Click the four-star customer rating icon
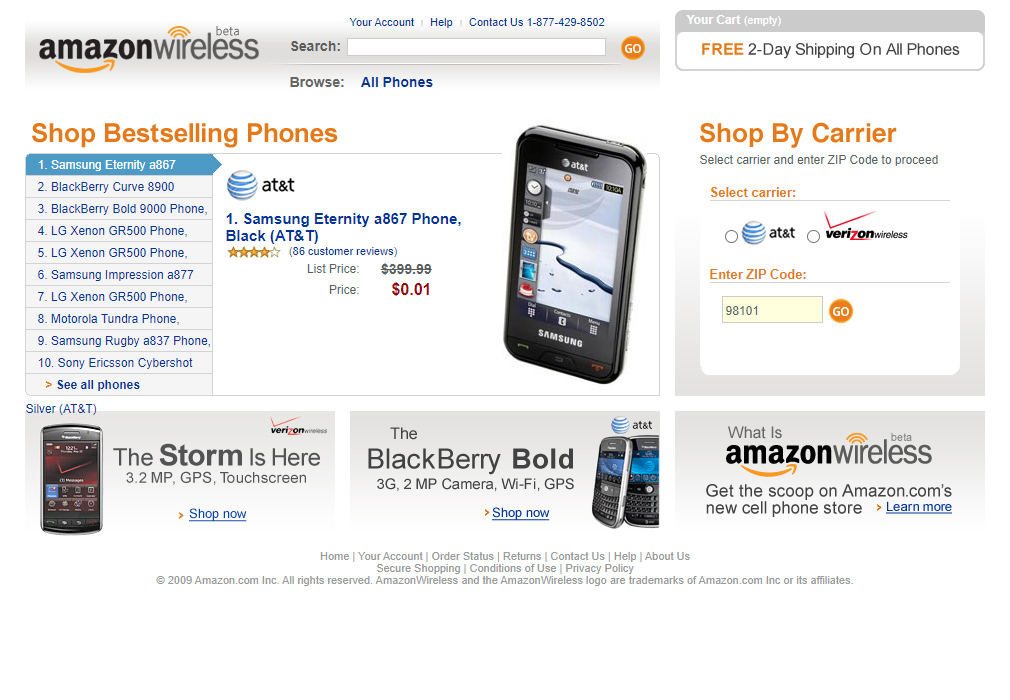1010x700 pixels. click(x=254, y=252)
